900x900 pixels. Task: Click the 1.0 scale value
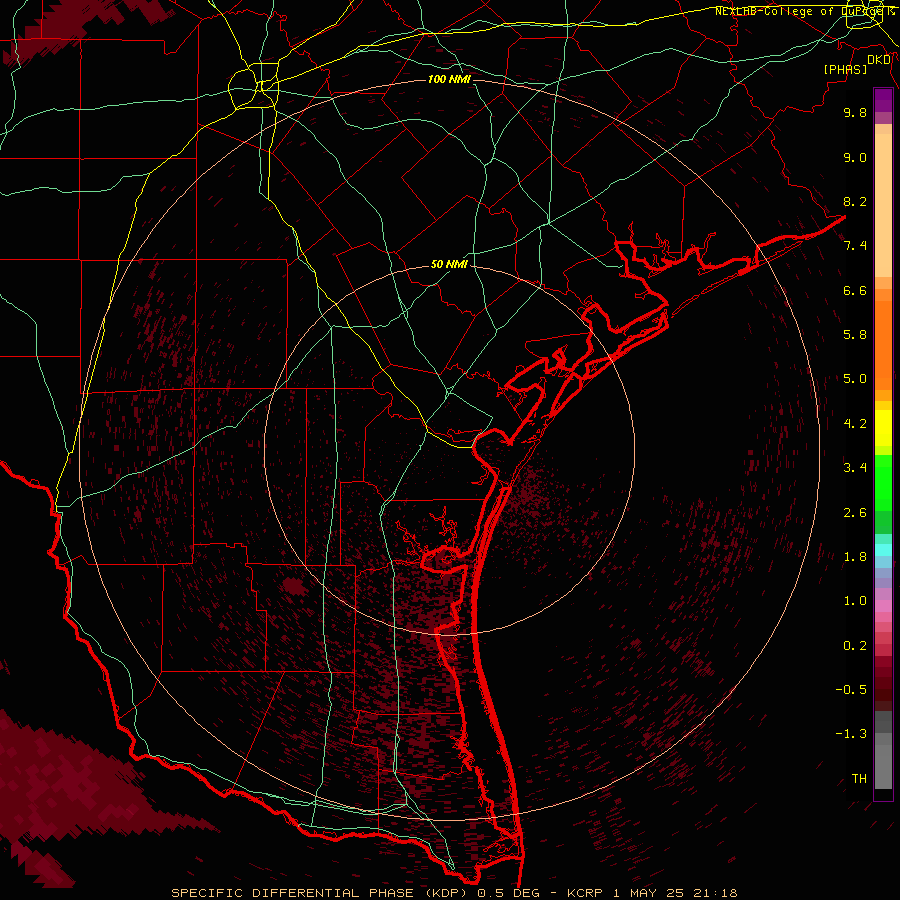855,601
